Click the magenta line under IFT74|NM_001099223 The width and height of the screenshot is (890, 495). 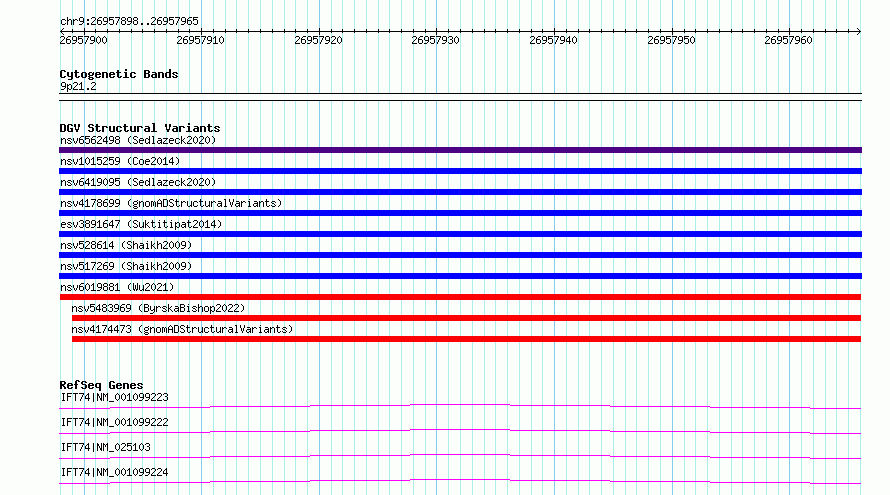click(460, 406)
